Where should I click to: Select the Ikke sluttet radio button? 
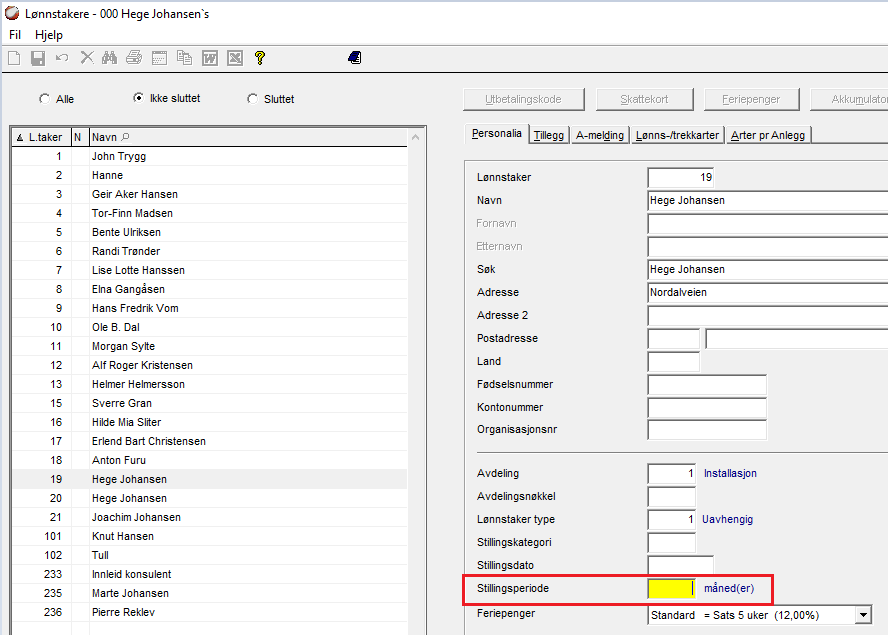pos(139,99)
